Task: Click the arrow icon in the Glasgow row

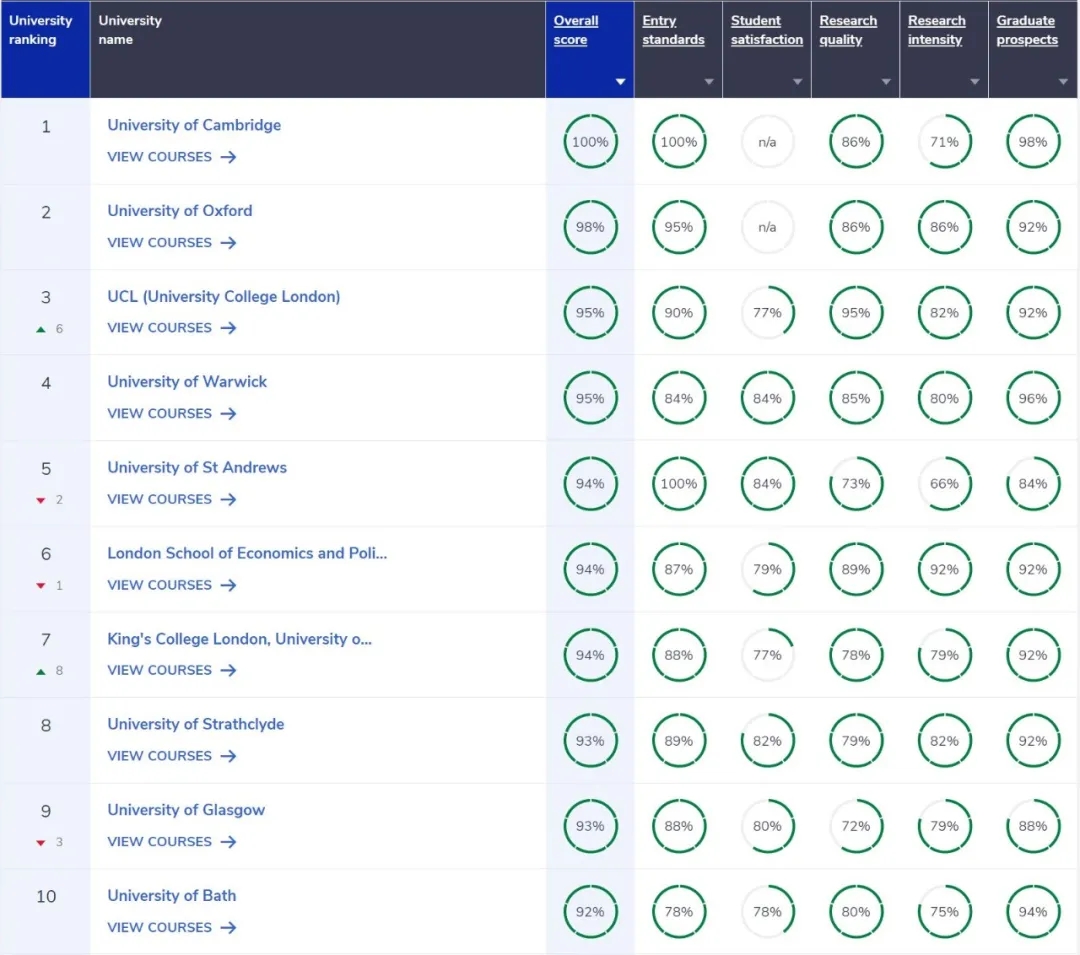Action: 228,842
